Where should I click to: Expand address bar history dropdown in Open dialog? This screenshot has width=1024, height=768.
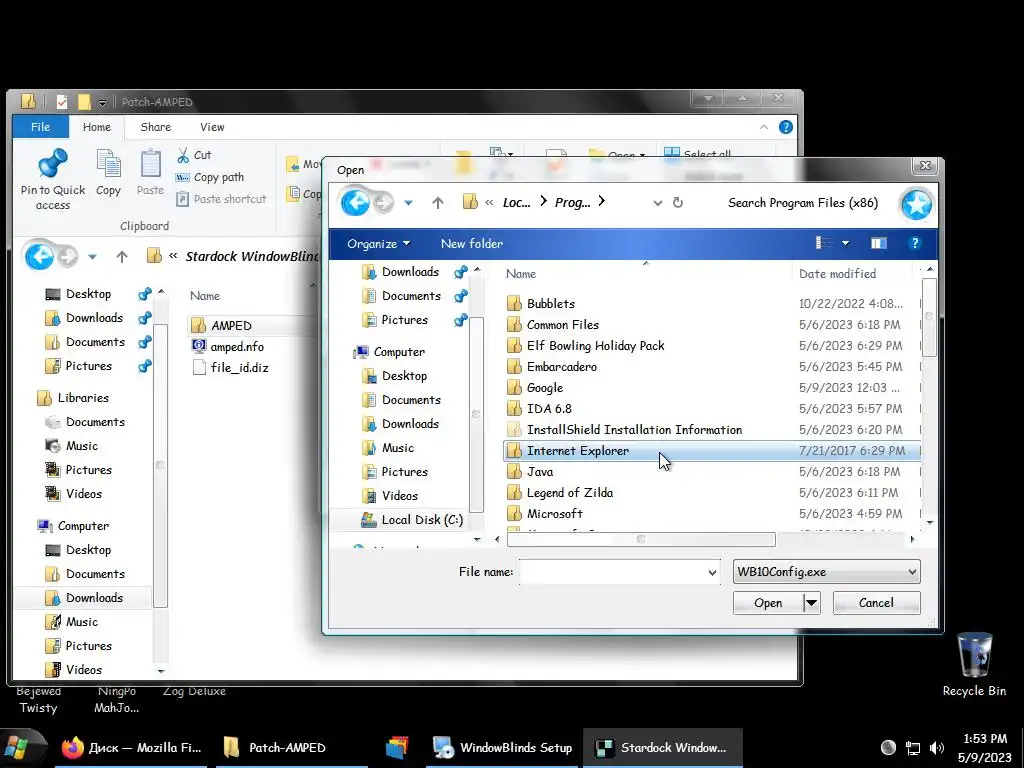658,203
